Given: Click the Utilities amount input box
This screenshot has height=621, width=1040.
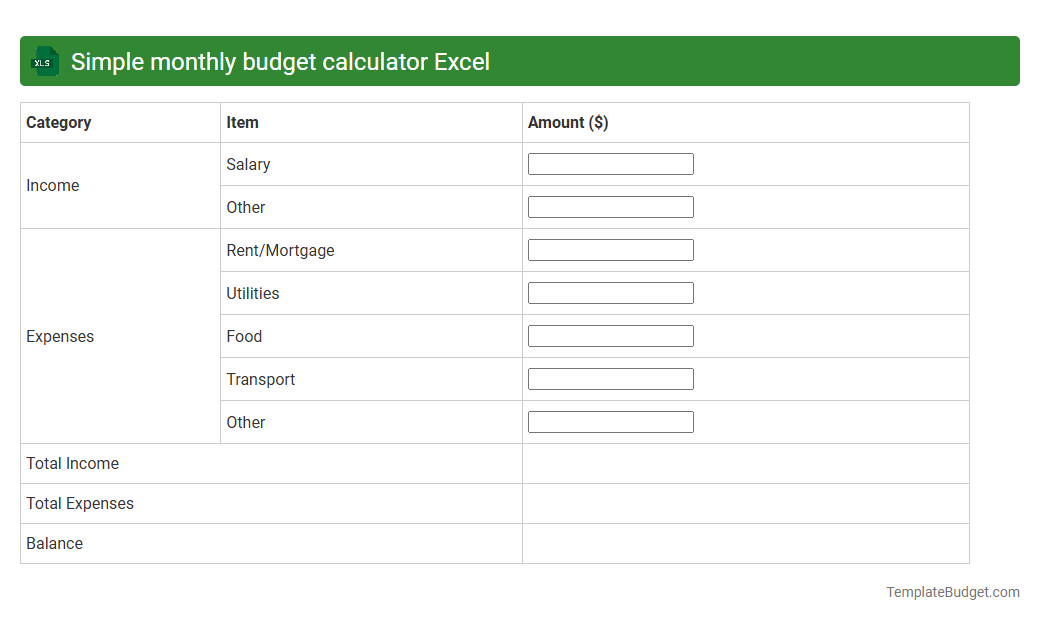Looking at the screenshot, I should pyautogui.click(x=610, y=292).
